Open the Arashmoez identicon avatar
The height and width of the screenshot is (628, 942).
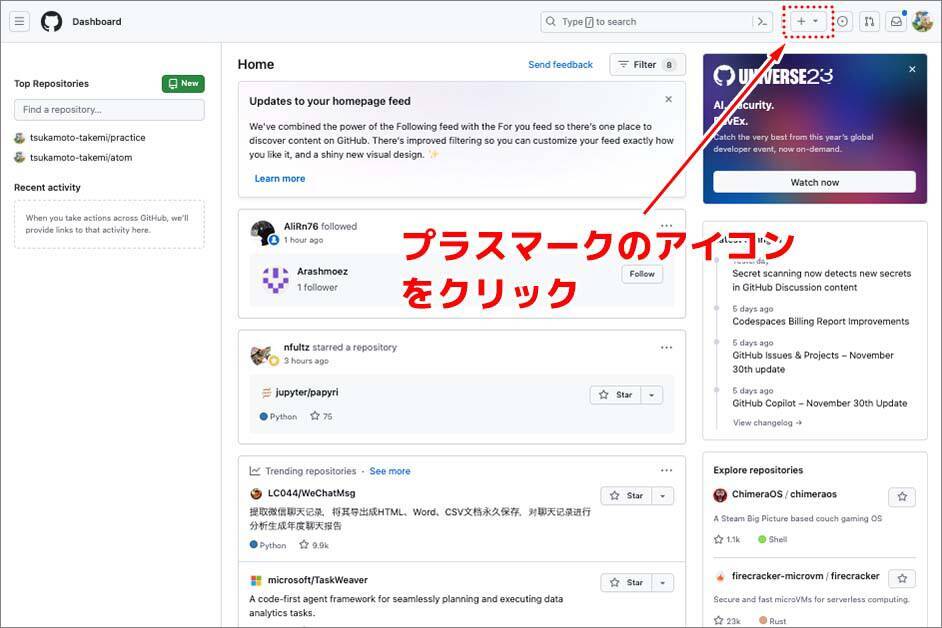click(x=276, y=279)
